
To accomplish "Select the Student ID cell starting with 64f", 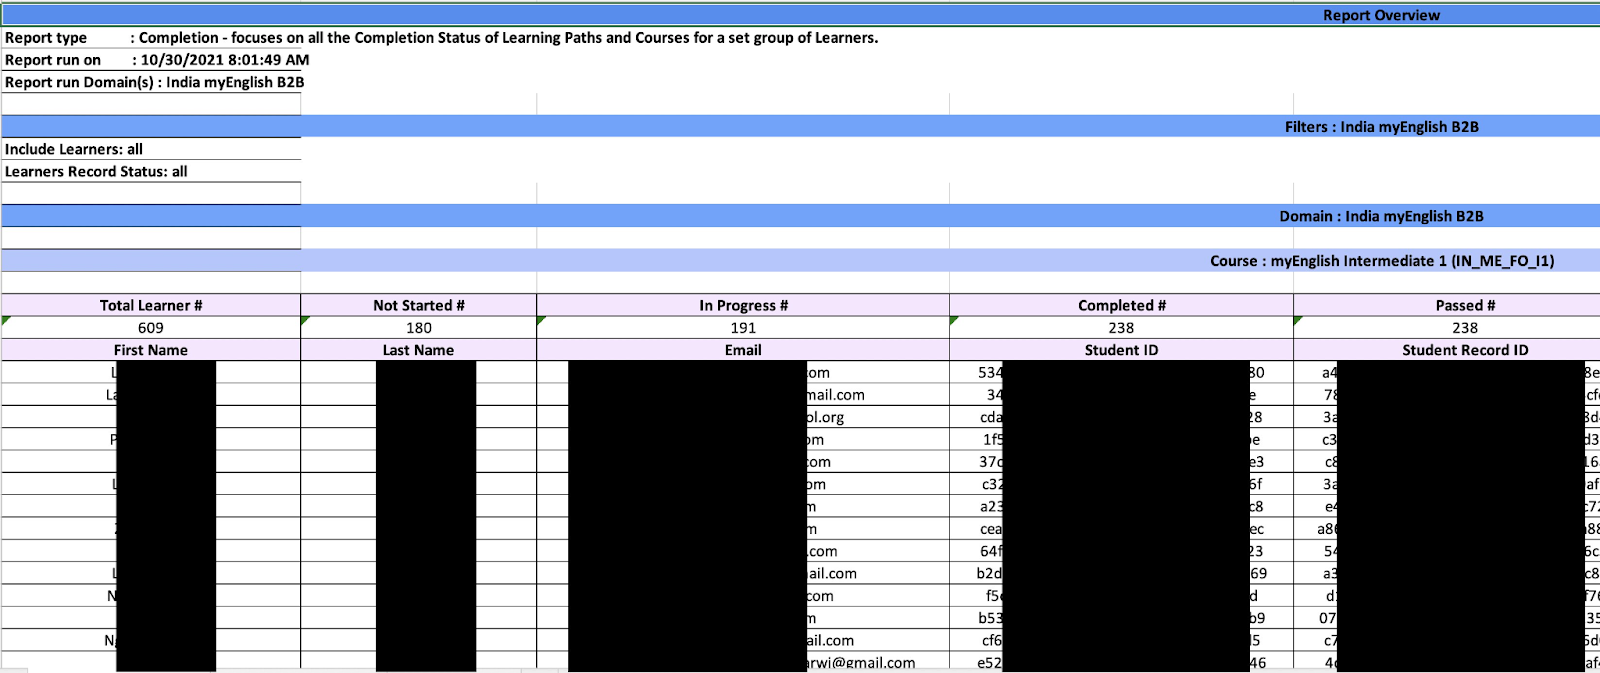I will pyautogui.click(x=1121, y=551).
